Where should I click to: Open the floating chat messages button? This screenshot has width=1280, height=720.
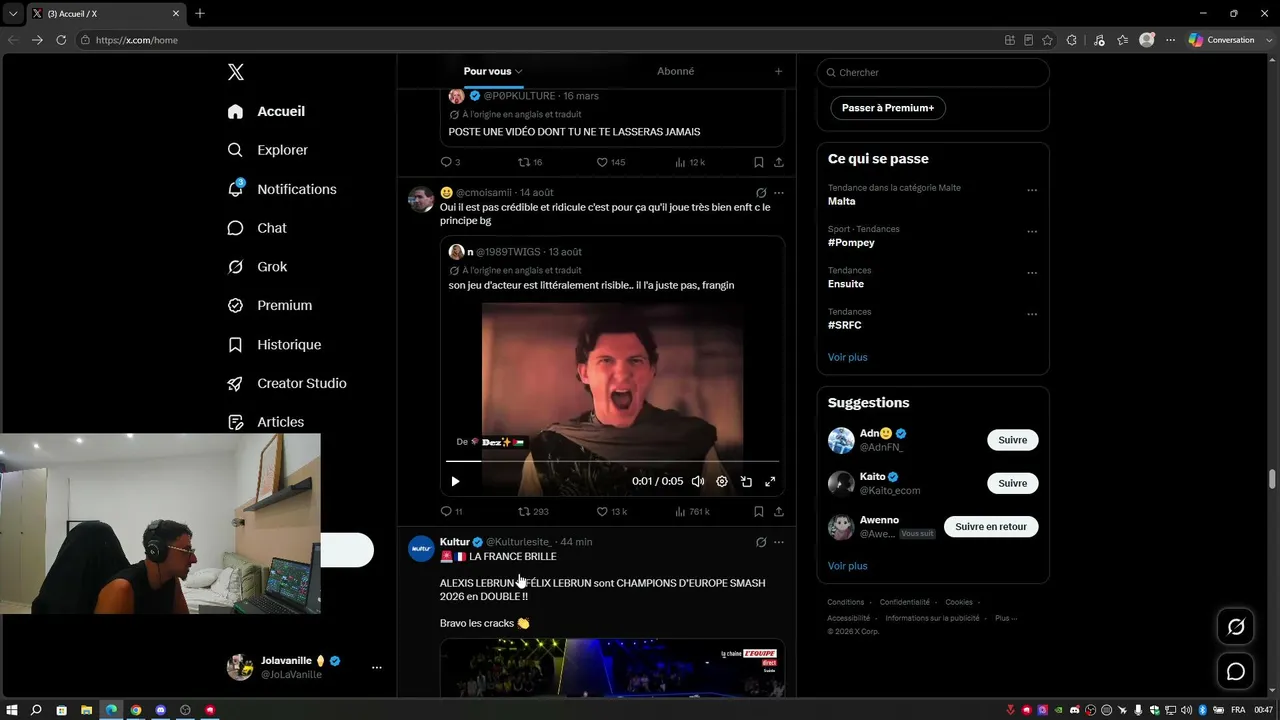point(1236,671)
